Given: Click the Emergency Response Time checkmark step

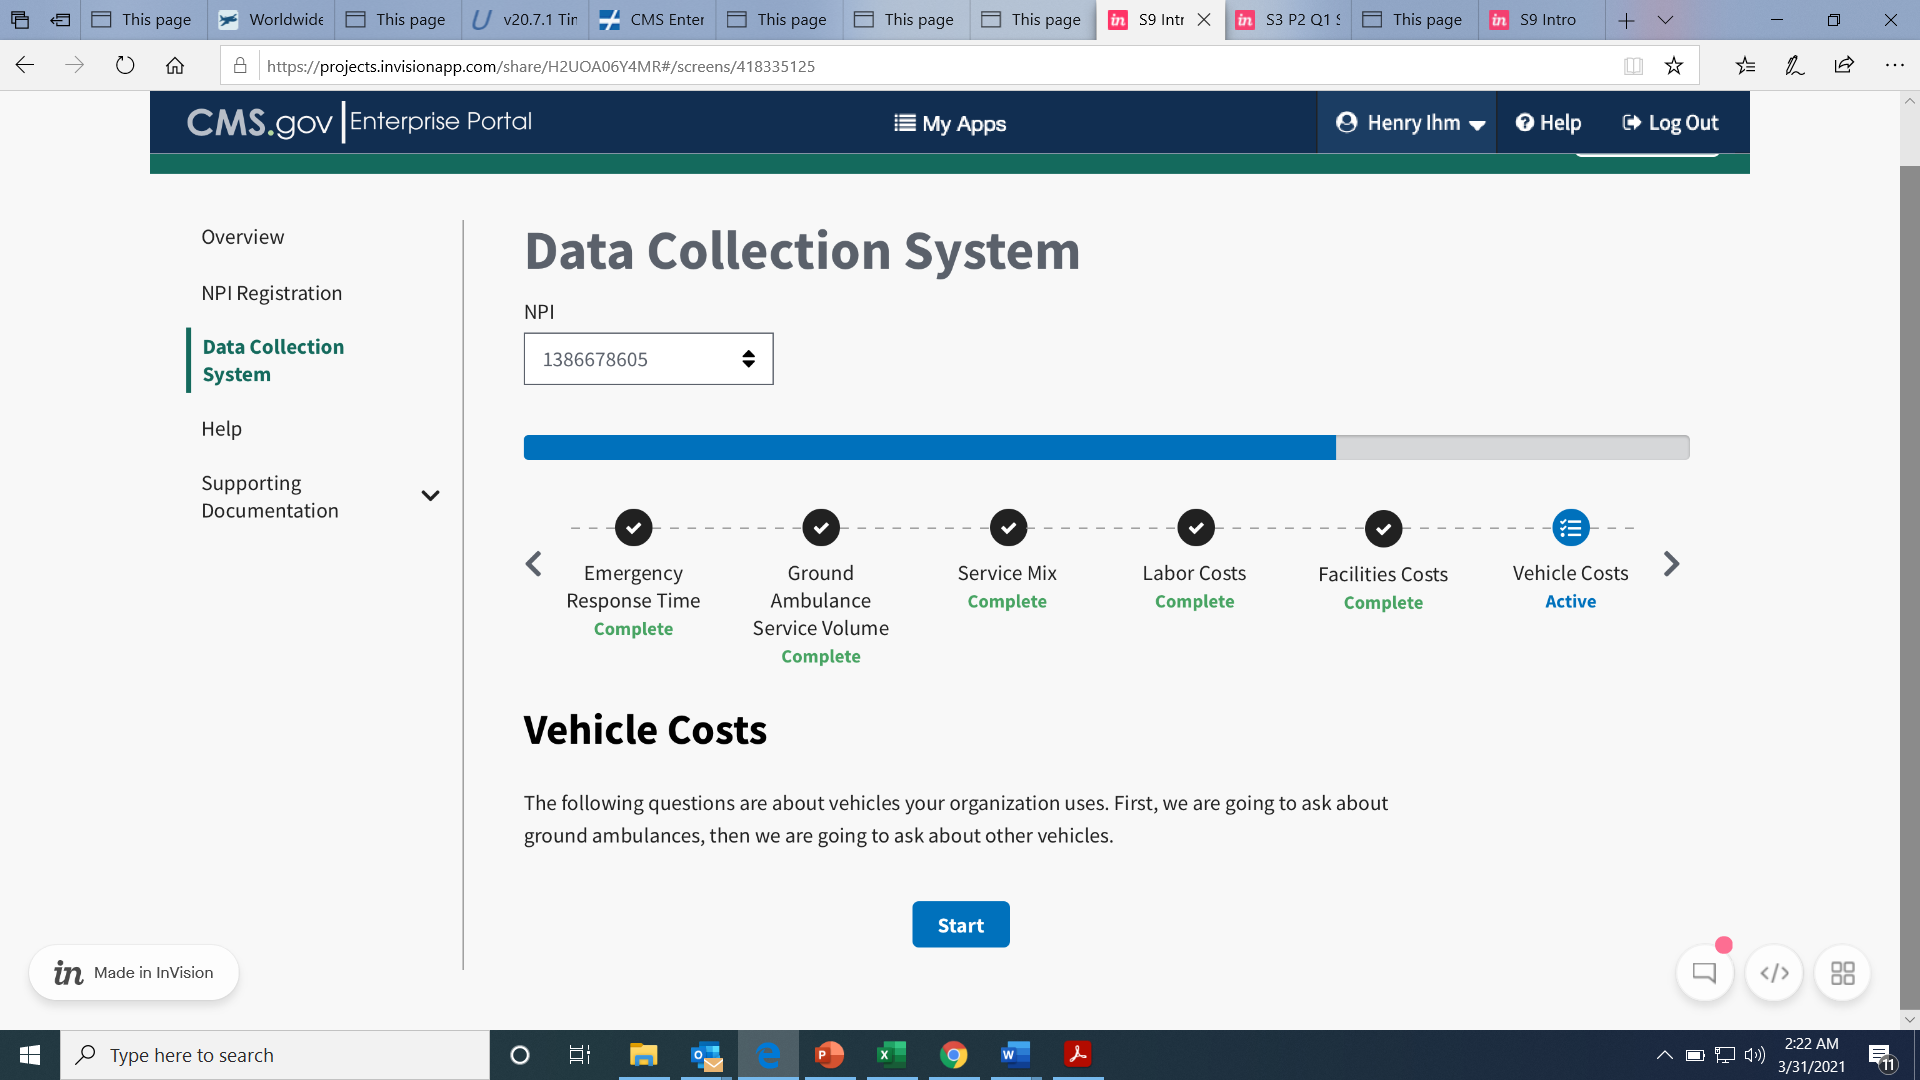Looking at the screenshot, I should coord(633,528).
